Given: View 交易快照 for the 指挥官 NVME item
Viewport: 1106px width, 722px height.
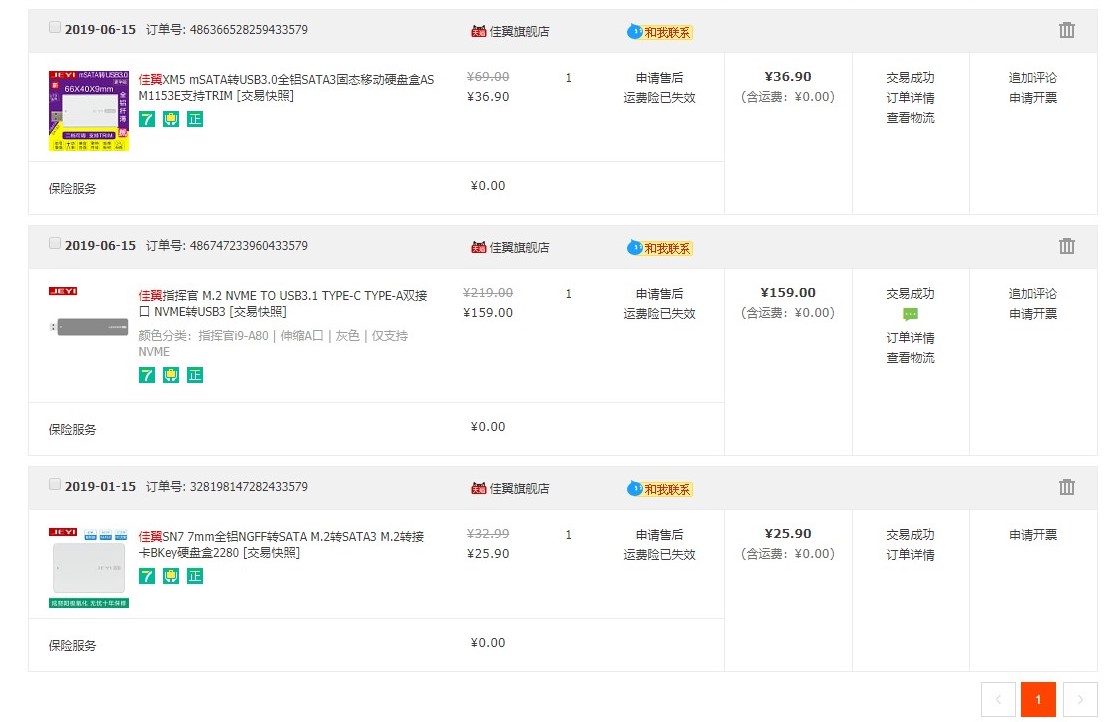Looking at the screenshot, I should point(258,312).
